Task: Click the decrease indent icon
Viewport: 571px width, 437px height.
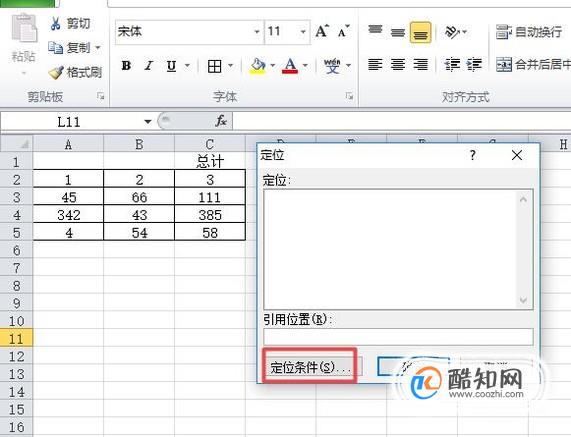Action: click(452, 65)
